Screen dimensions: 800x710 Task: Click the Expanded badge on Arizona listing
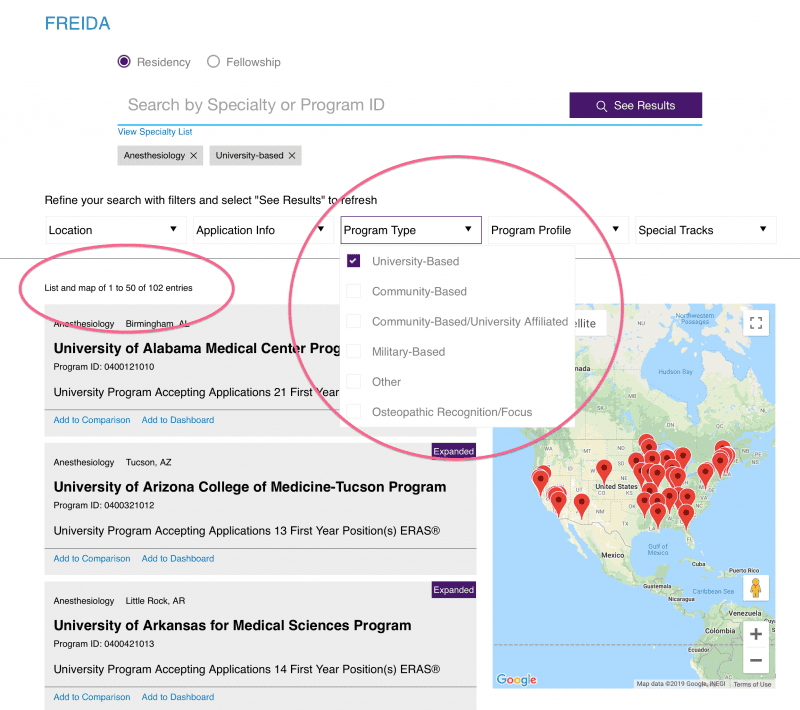(x=454, y=451)
